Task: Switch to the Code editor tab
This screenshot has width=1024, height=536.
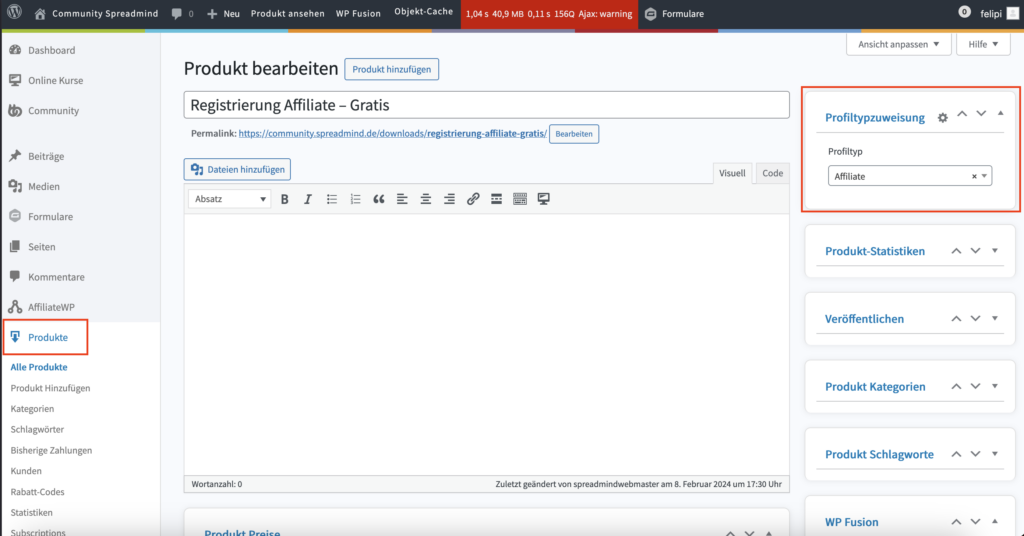Action: tap(772, 173)
